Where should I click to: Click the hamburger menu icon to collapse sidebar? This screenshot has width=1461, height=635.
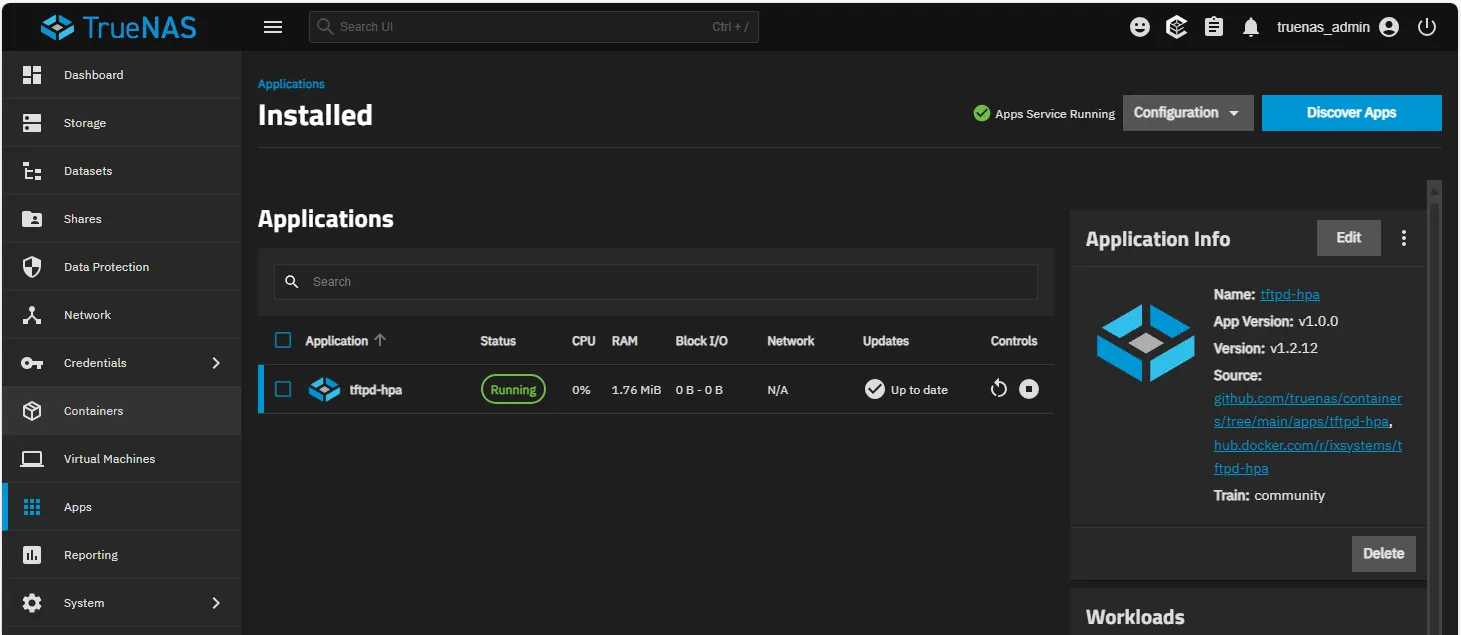point(273,27)
